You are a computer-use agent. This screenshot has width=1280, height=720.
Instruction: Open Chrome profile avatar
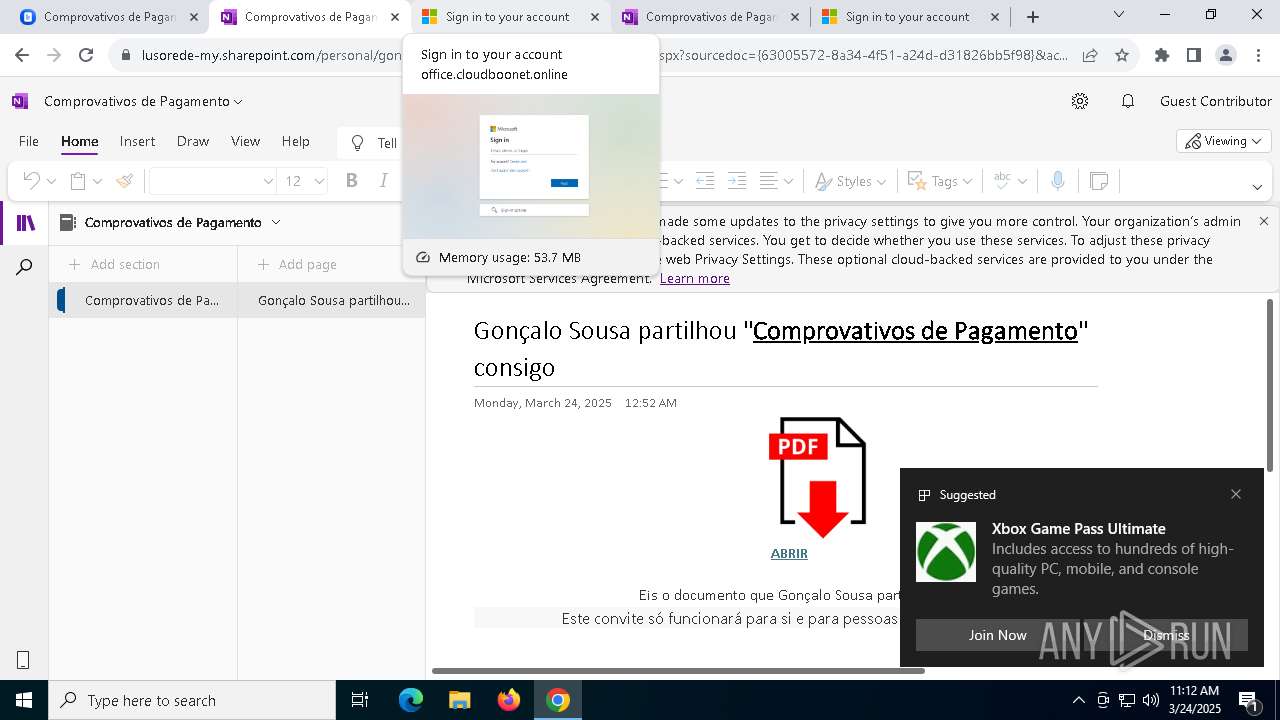tap(1226, 56)
